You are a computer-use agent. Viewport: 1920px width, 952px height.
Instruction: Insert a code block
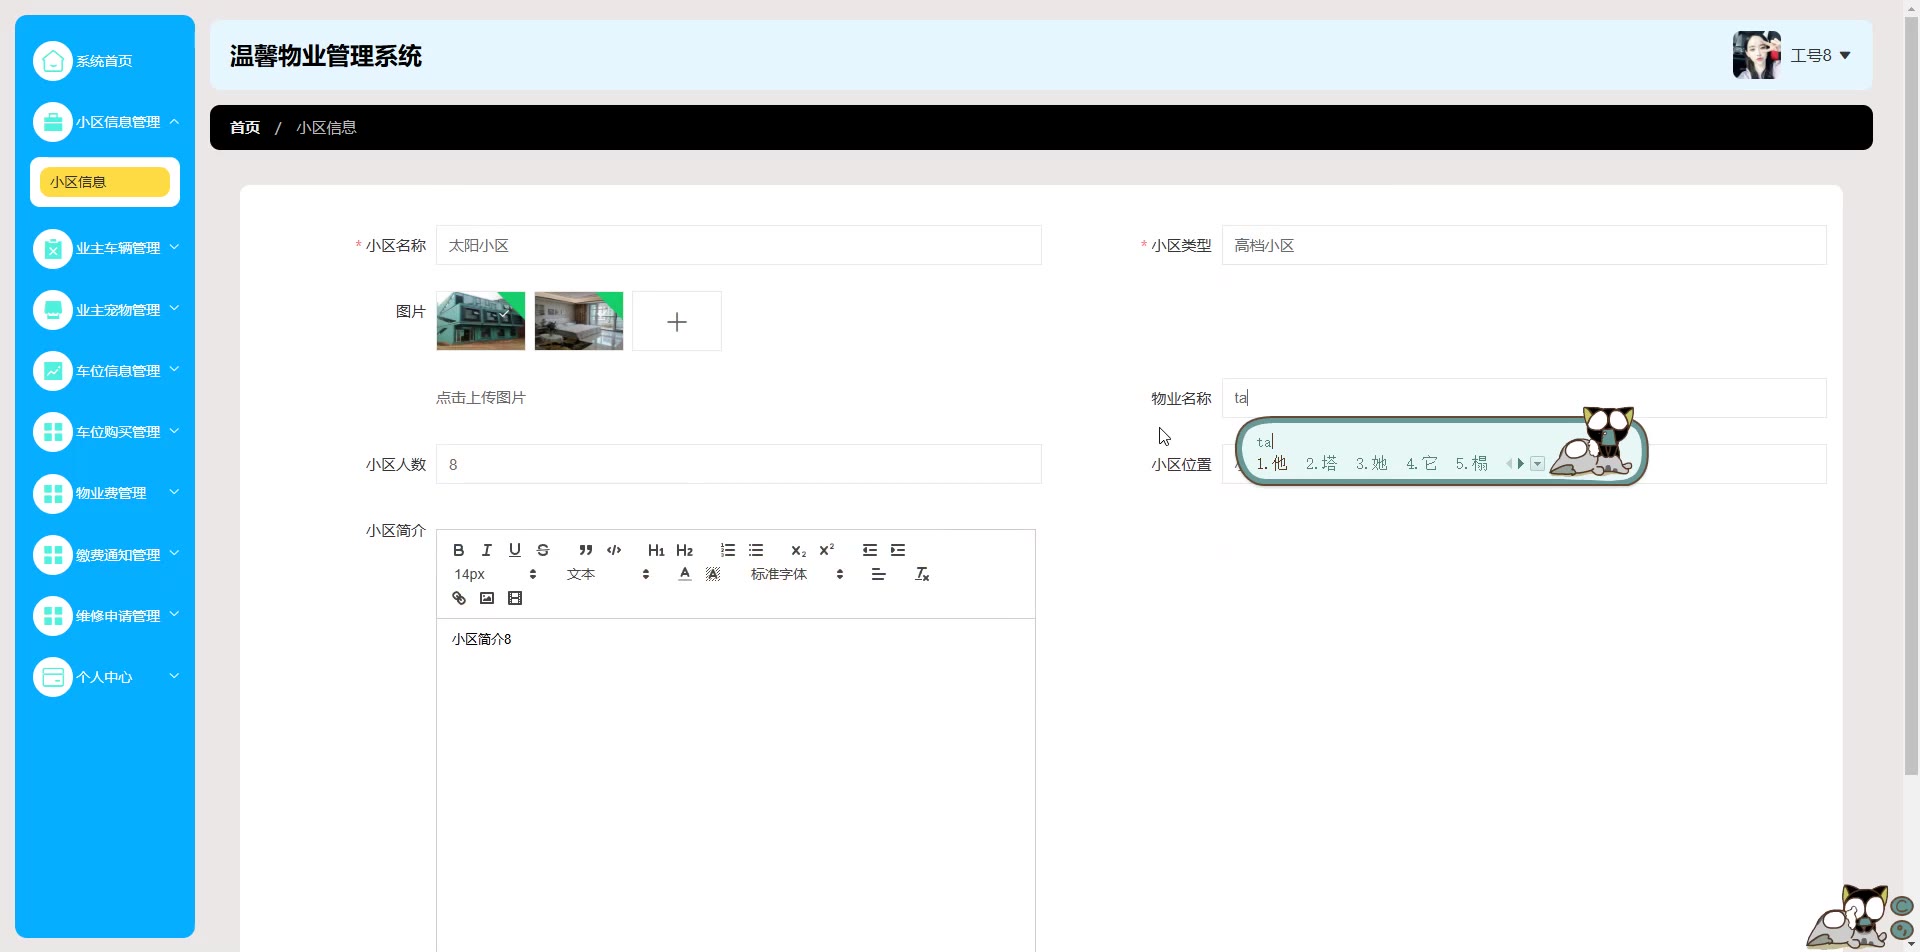614,550
